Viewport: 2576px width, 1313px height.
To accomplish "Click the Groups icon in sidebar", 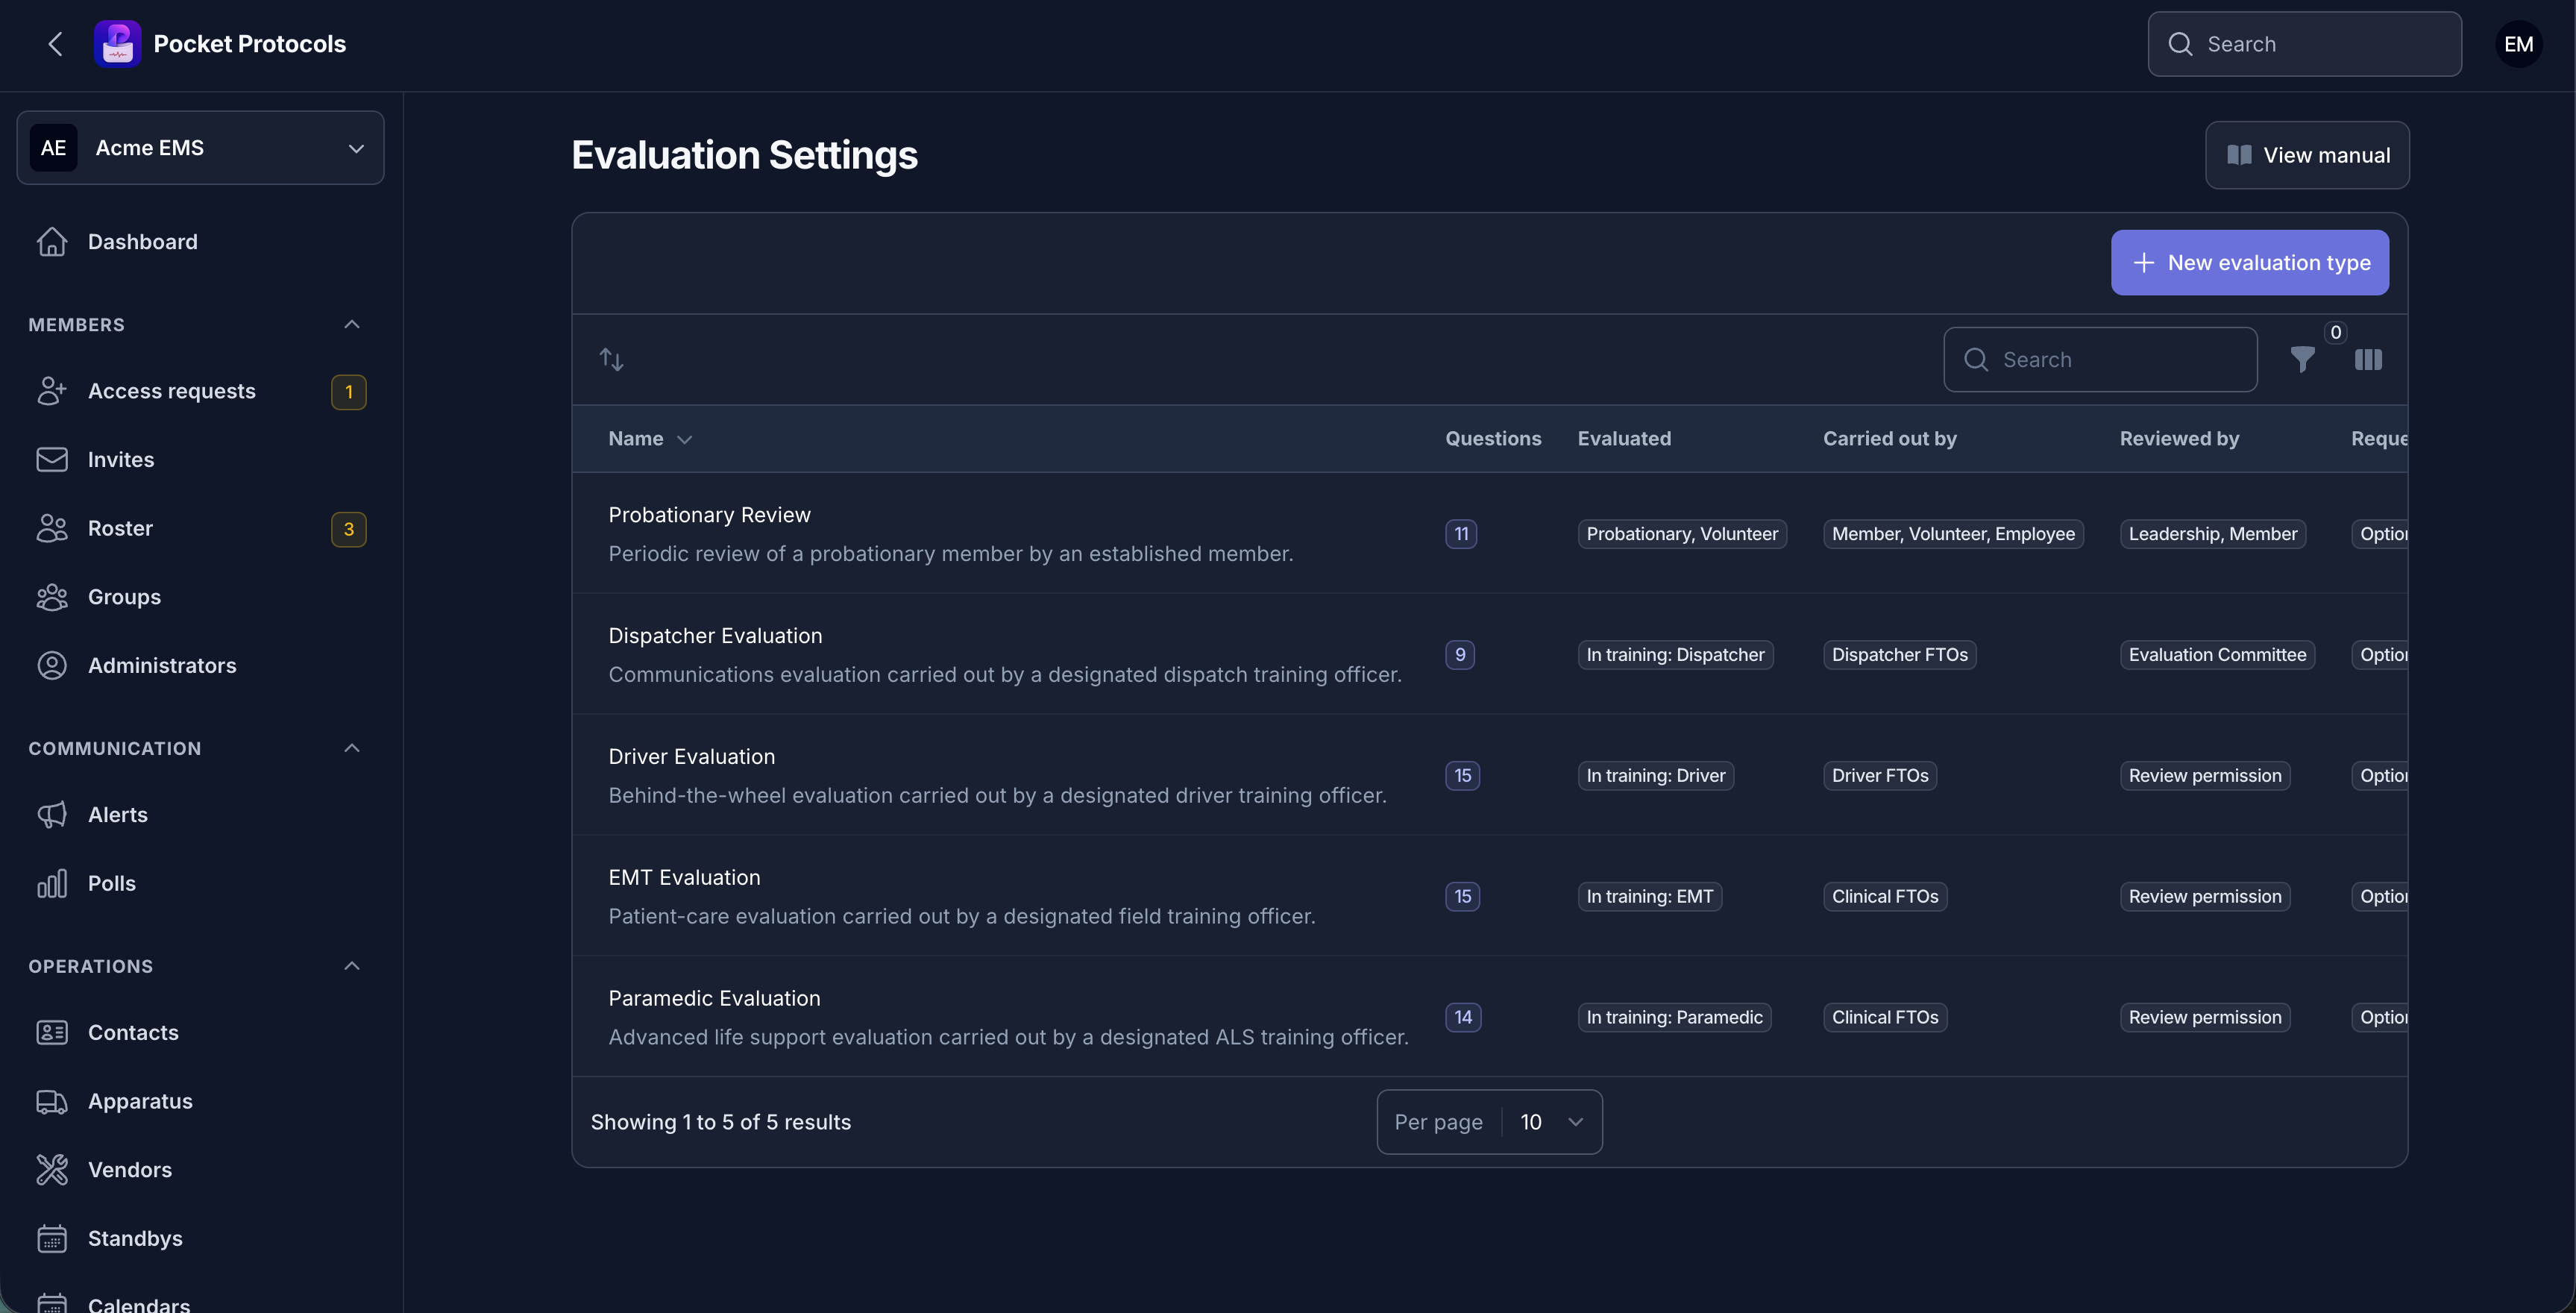I will point(52,597).
